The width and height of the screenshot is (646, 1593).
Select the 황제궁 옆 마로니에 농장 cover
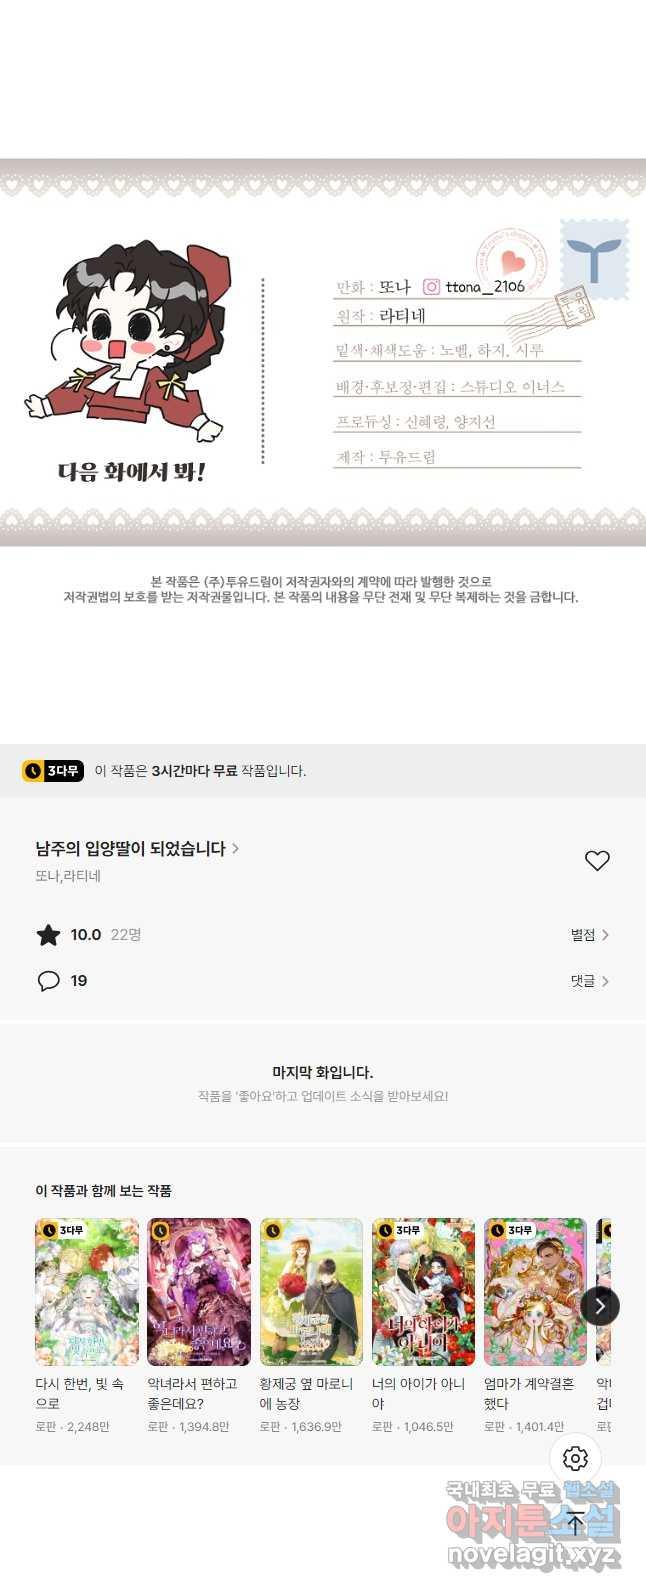click(x=311, y=1292)
